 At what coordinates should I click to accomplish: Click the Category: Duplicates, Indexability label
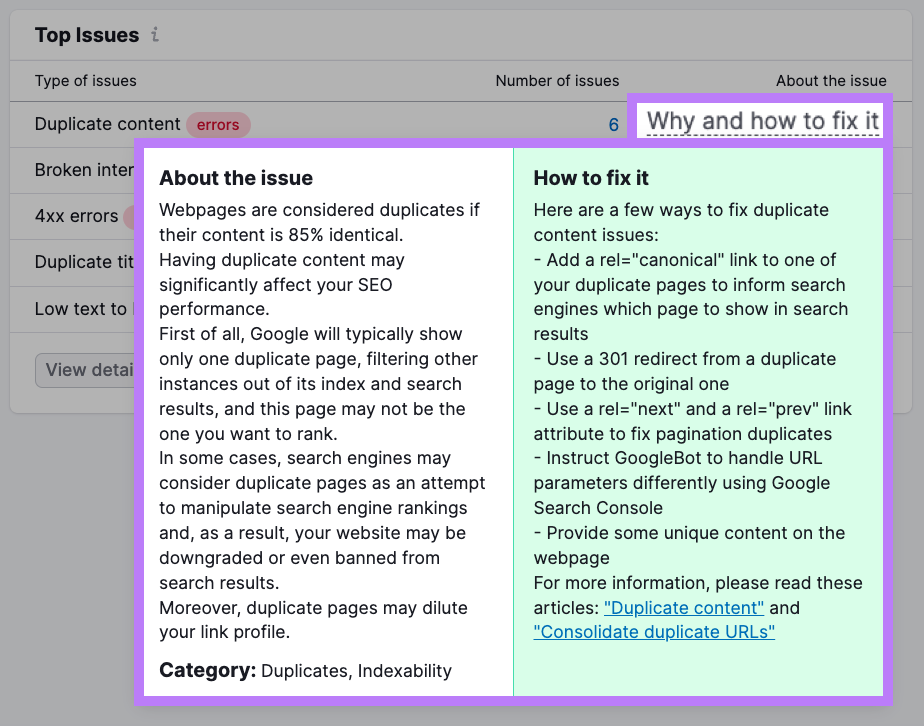(x=305, y=671)
